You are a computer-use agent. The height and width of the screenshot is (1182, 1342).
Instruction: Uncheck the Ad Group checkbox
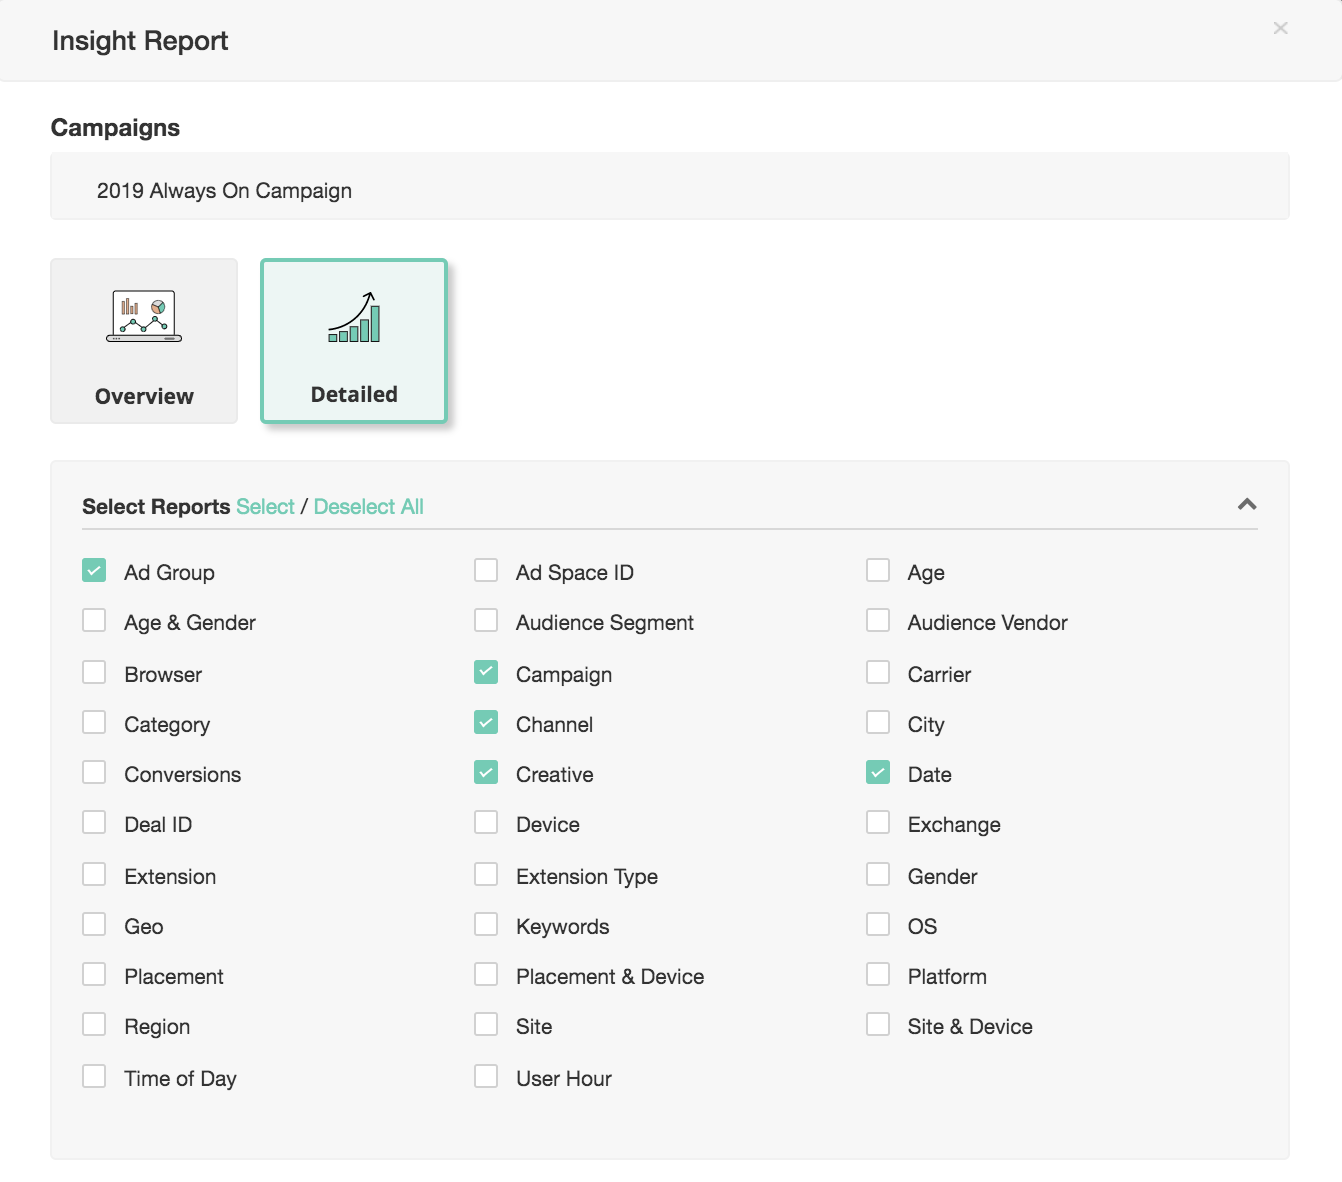pyautogui.click(x=94, y=571)
